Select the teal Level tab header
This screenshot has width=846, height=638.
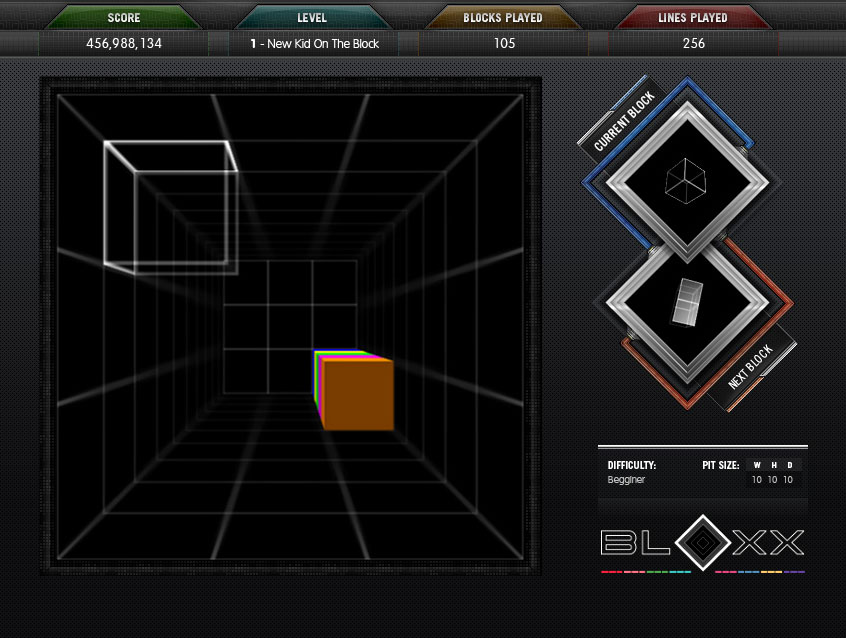pyautogui.click(x=312, y=18)
